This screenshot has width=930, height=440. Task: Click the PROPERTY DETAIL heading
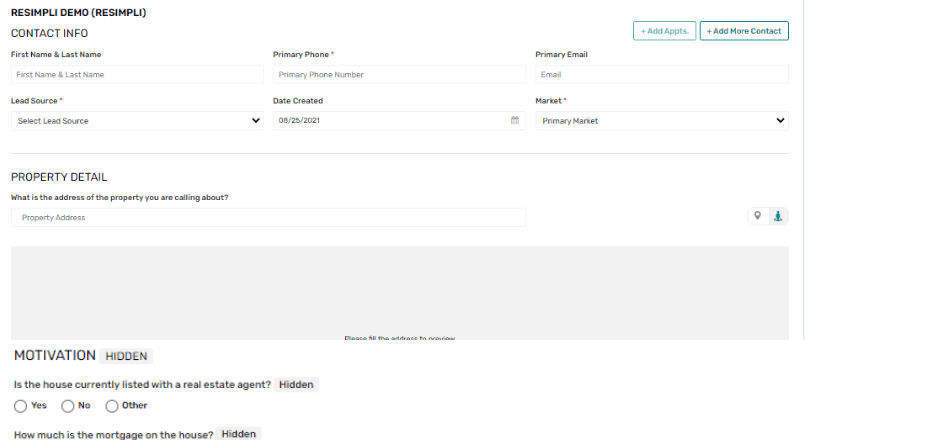(59, 177)
